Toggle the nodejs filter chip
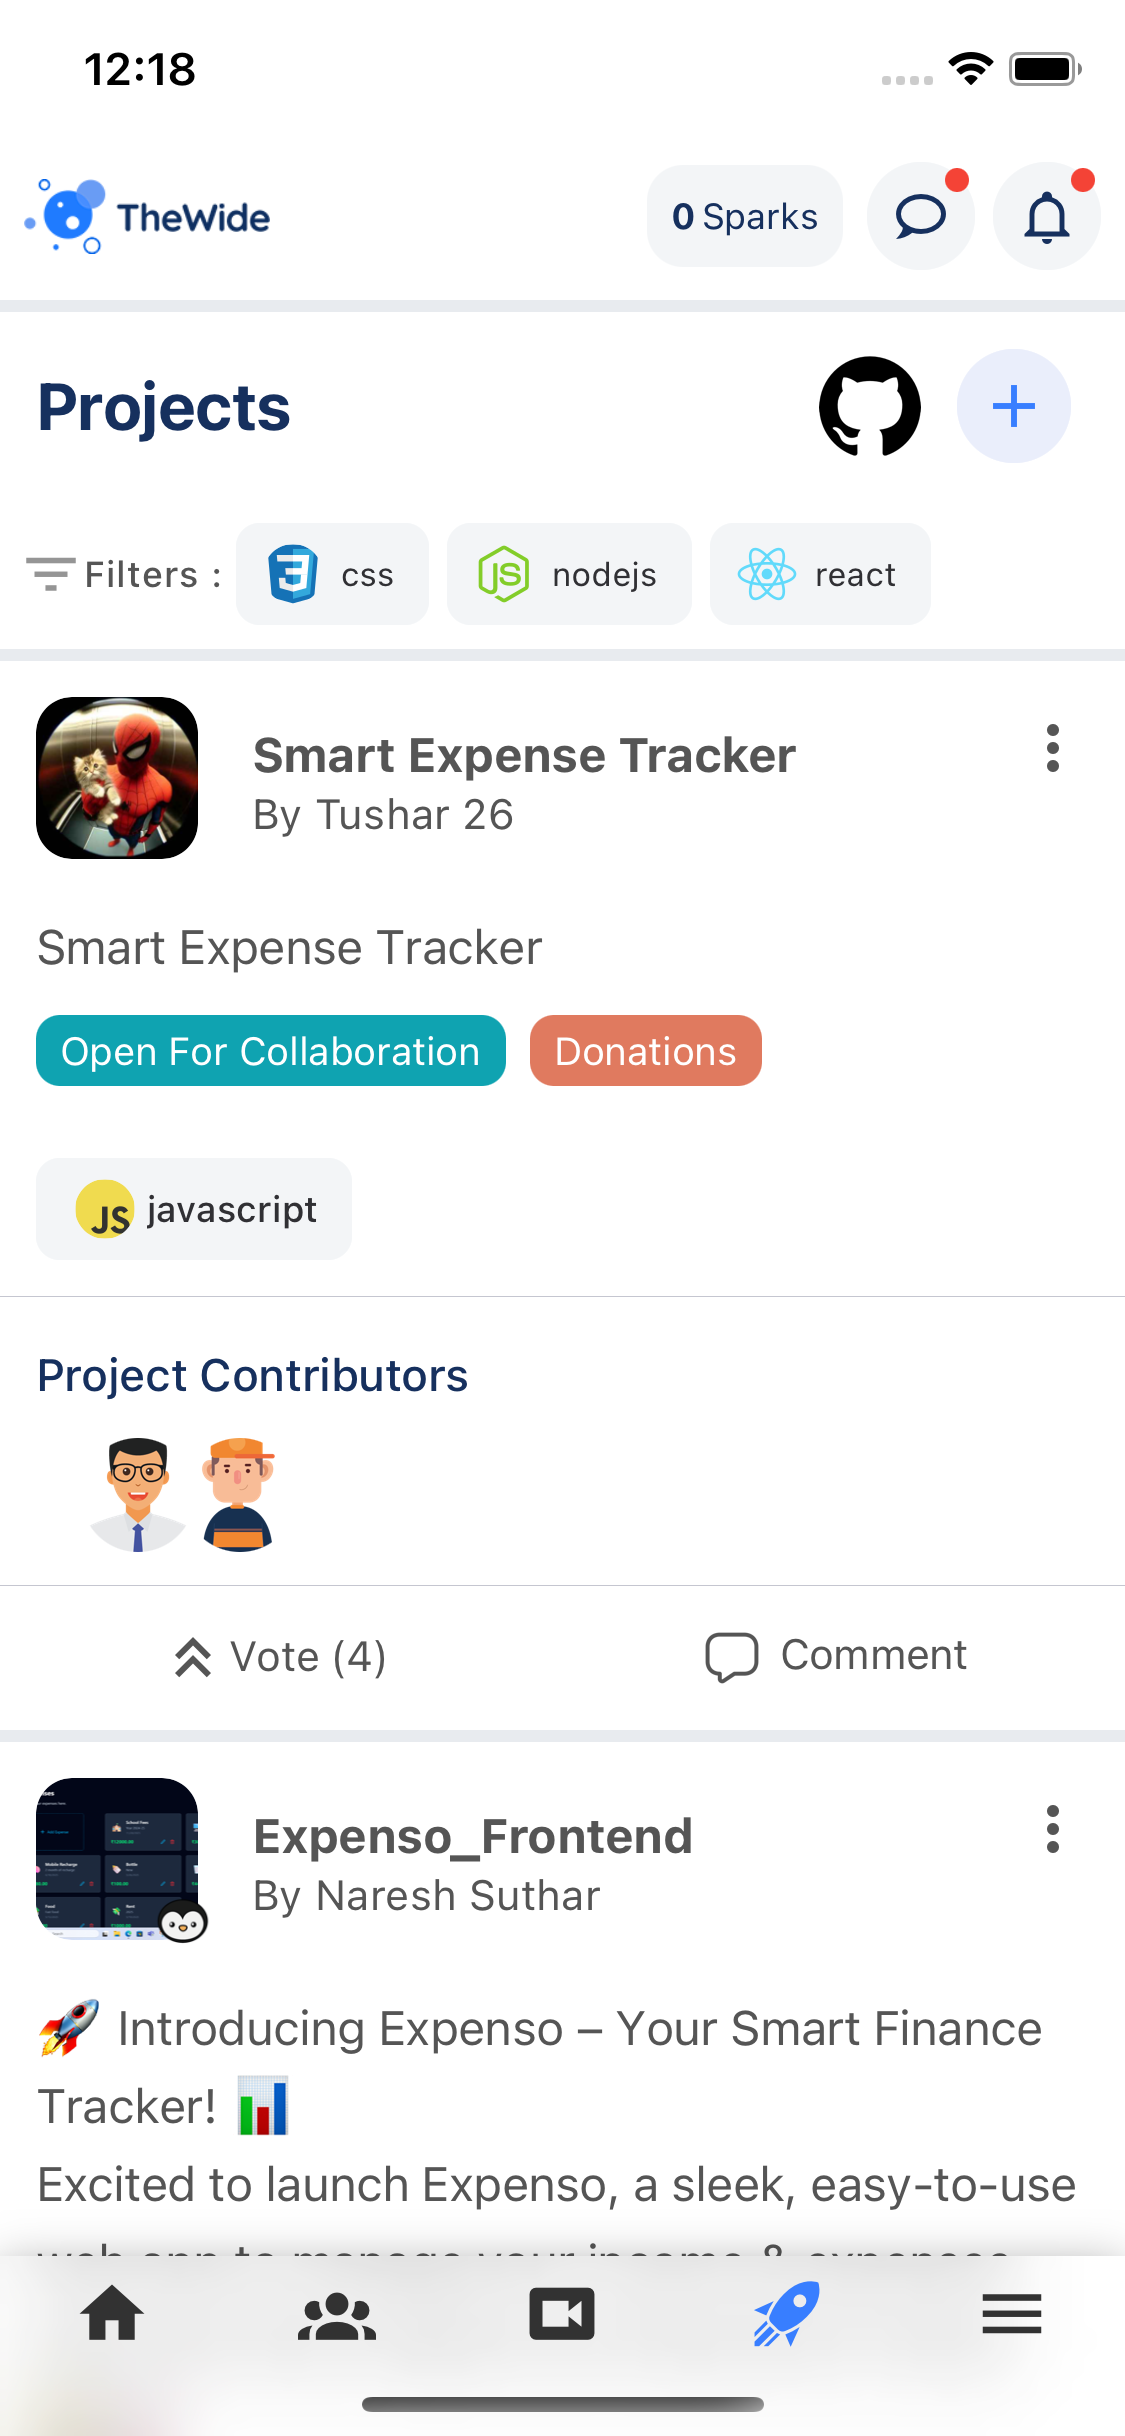The image size is (1125, 2436). tap(568, 574)
